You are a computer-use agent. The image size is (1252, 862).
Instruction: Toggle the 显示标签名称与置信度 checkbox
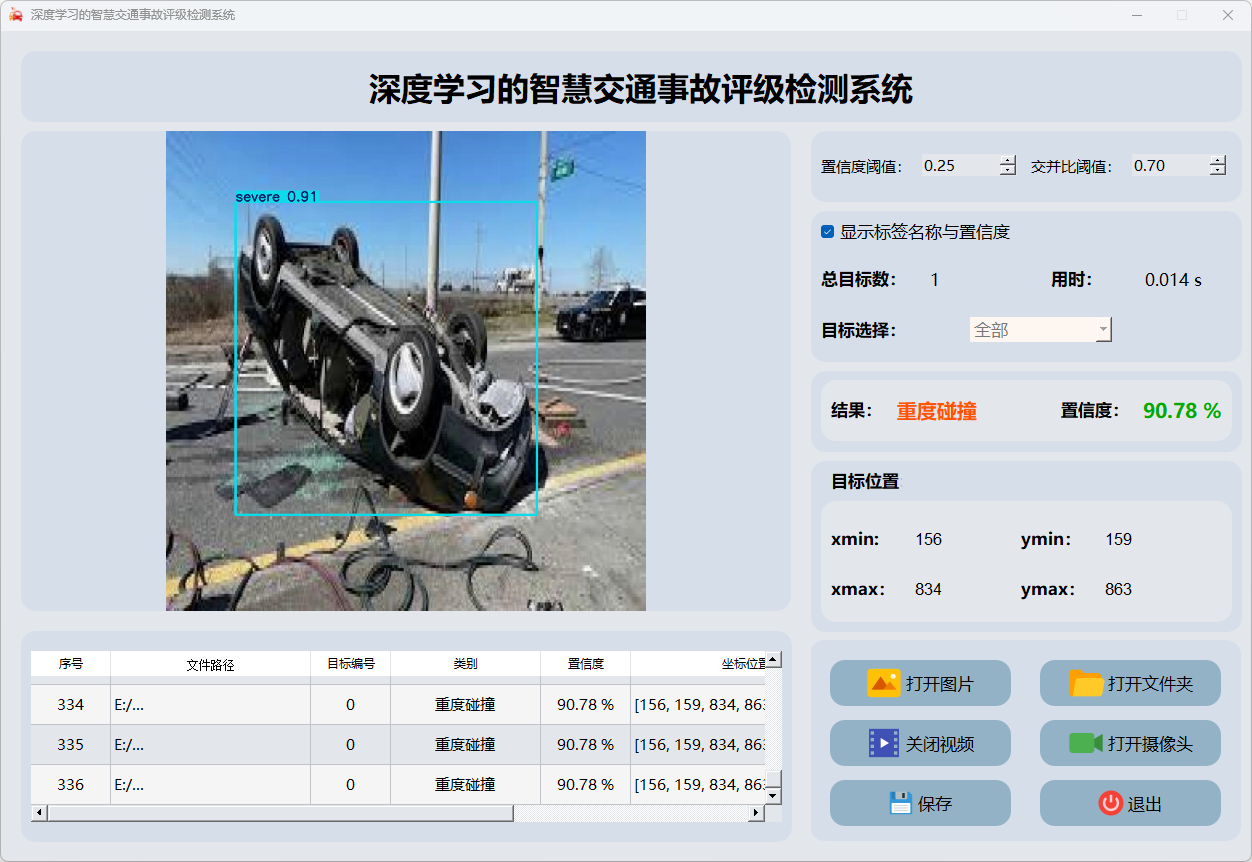[828, 232]
